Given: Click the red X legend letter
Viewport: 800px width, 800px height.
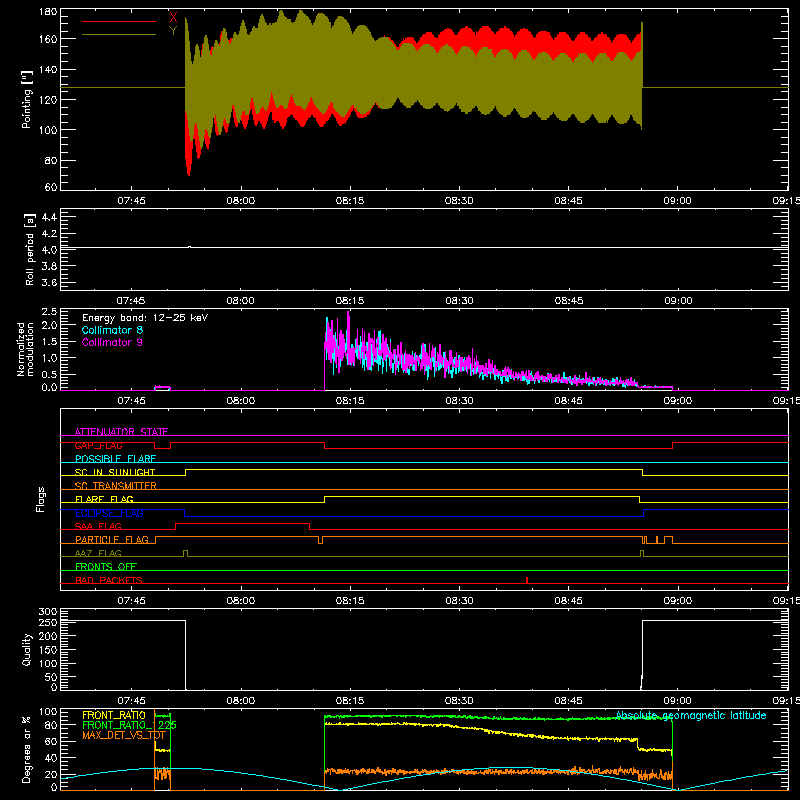Looking at the screenshot, I should (x=173, y=18).
